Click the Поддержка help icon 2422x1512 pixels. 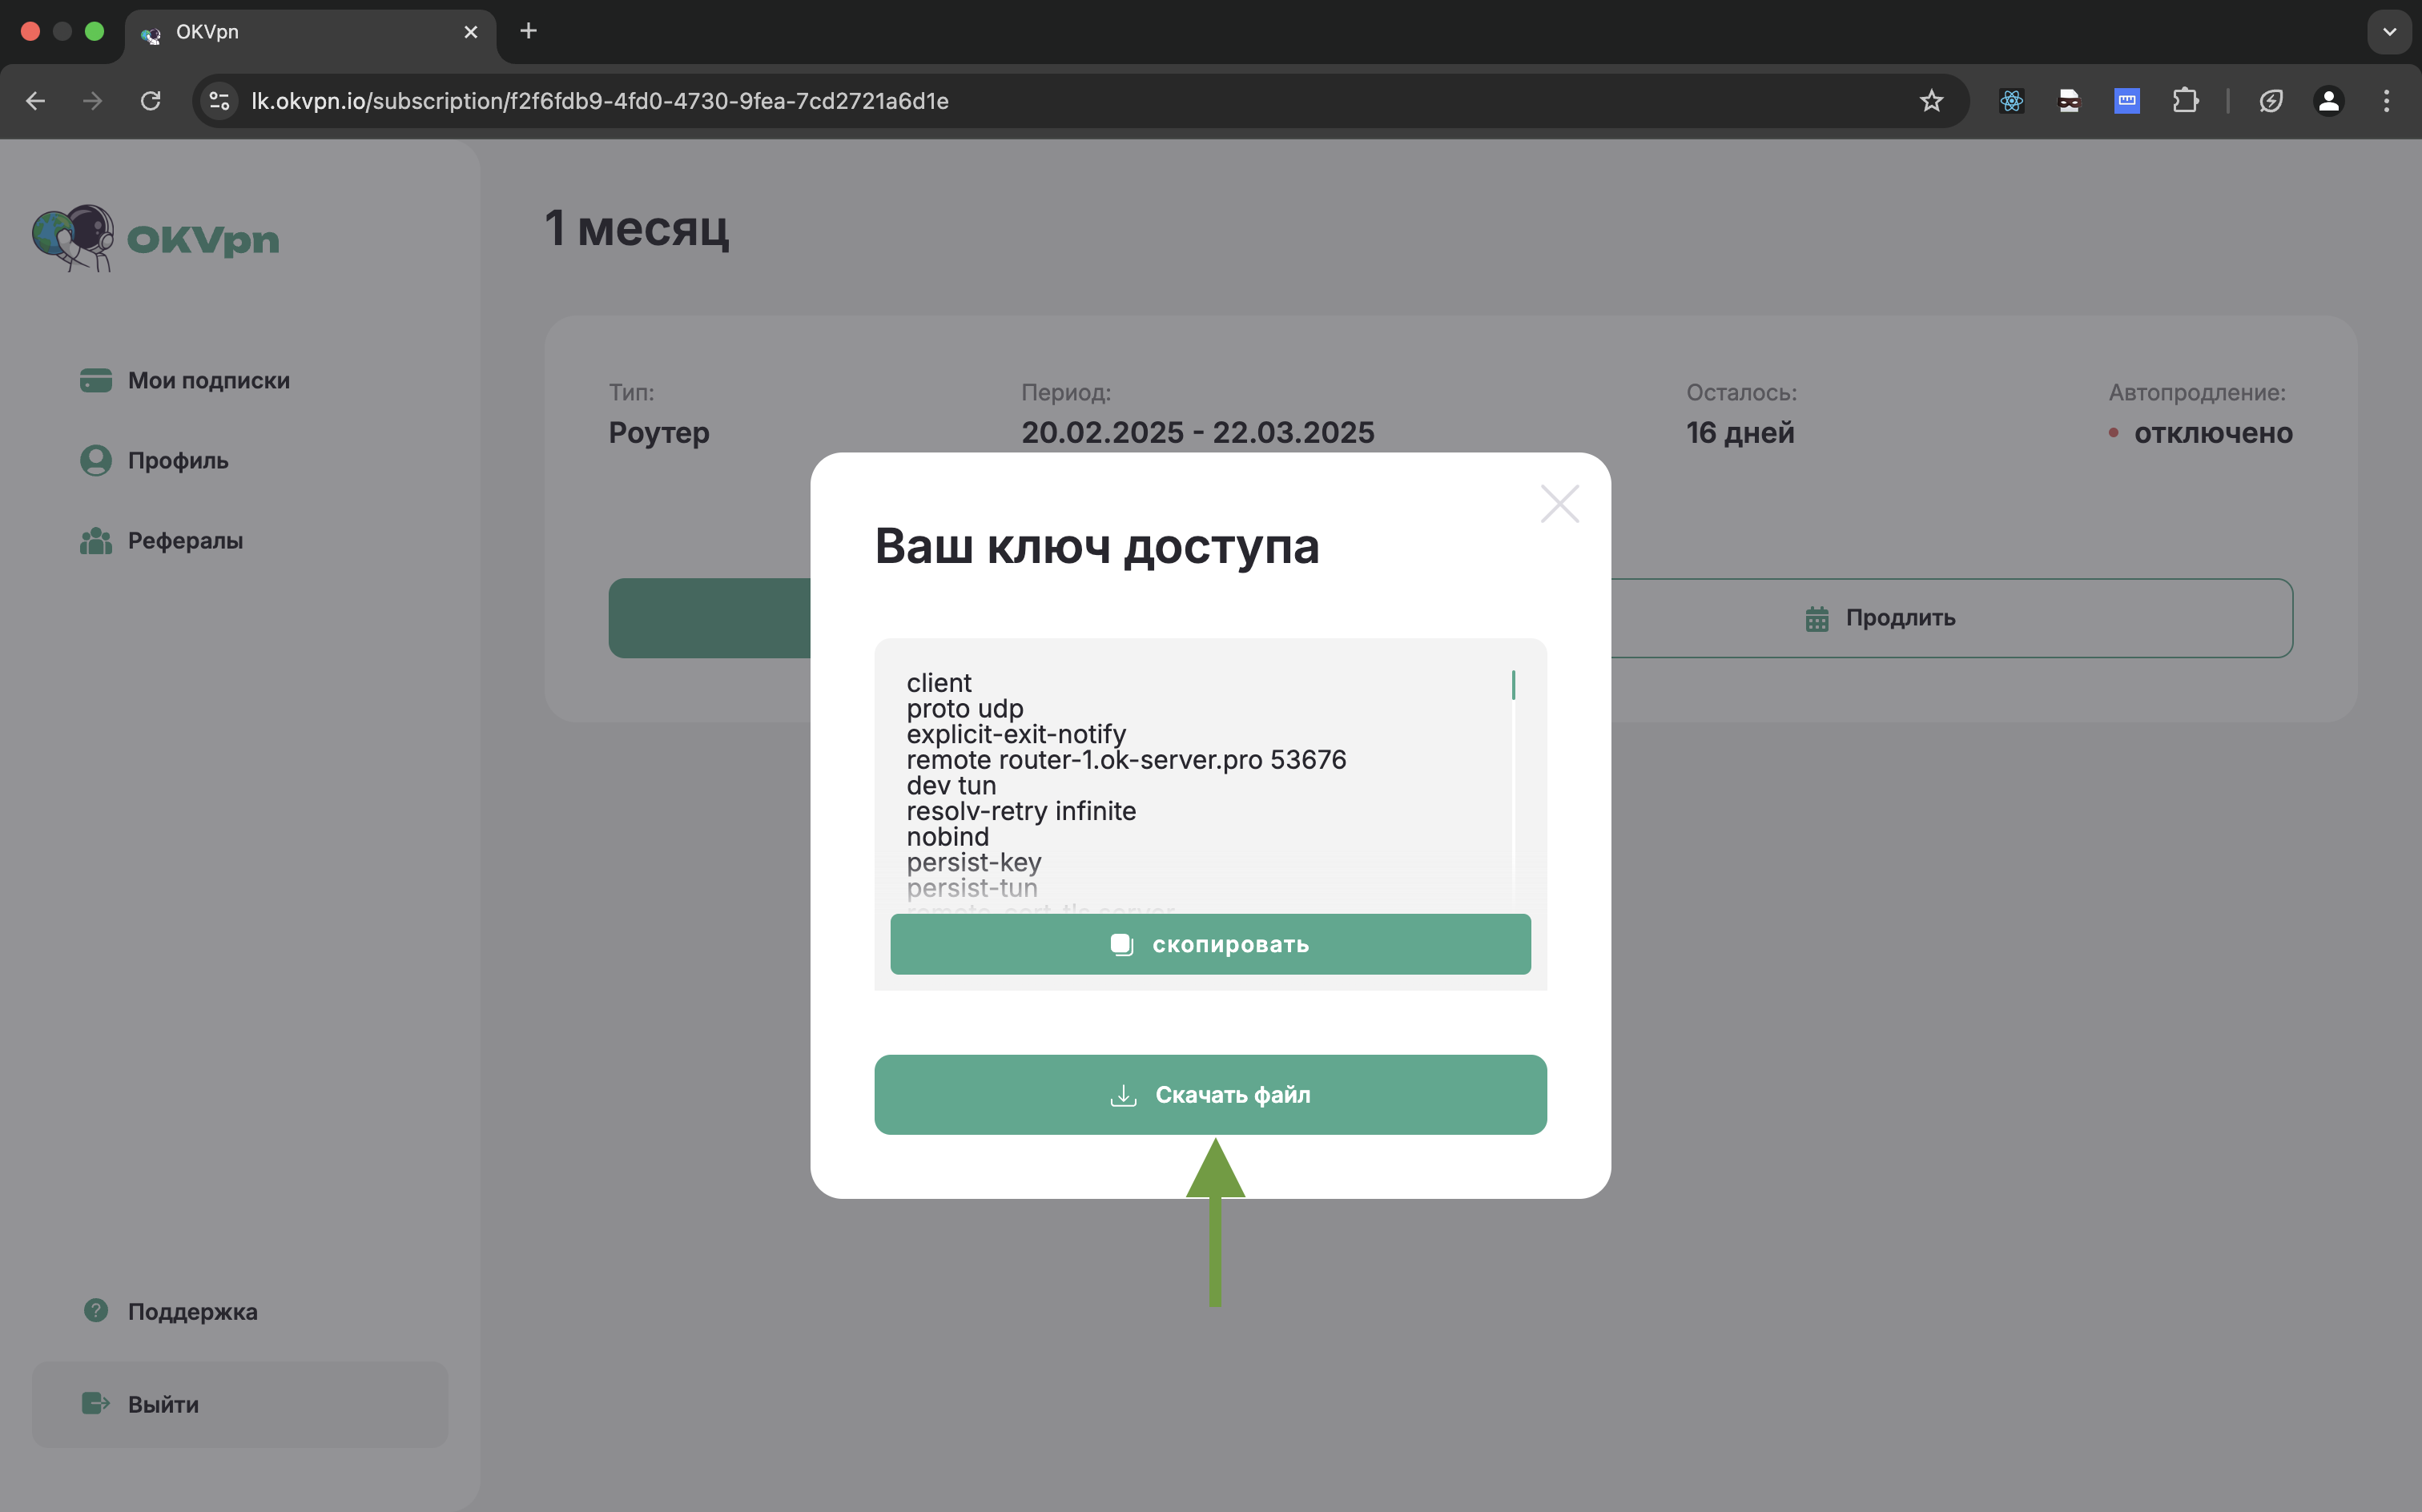96,1310
